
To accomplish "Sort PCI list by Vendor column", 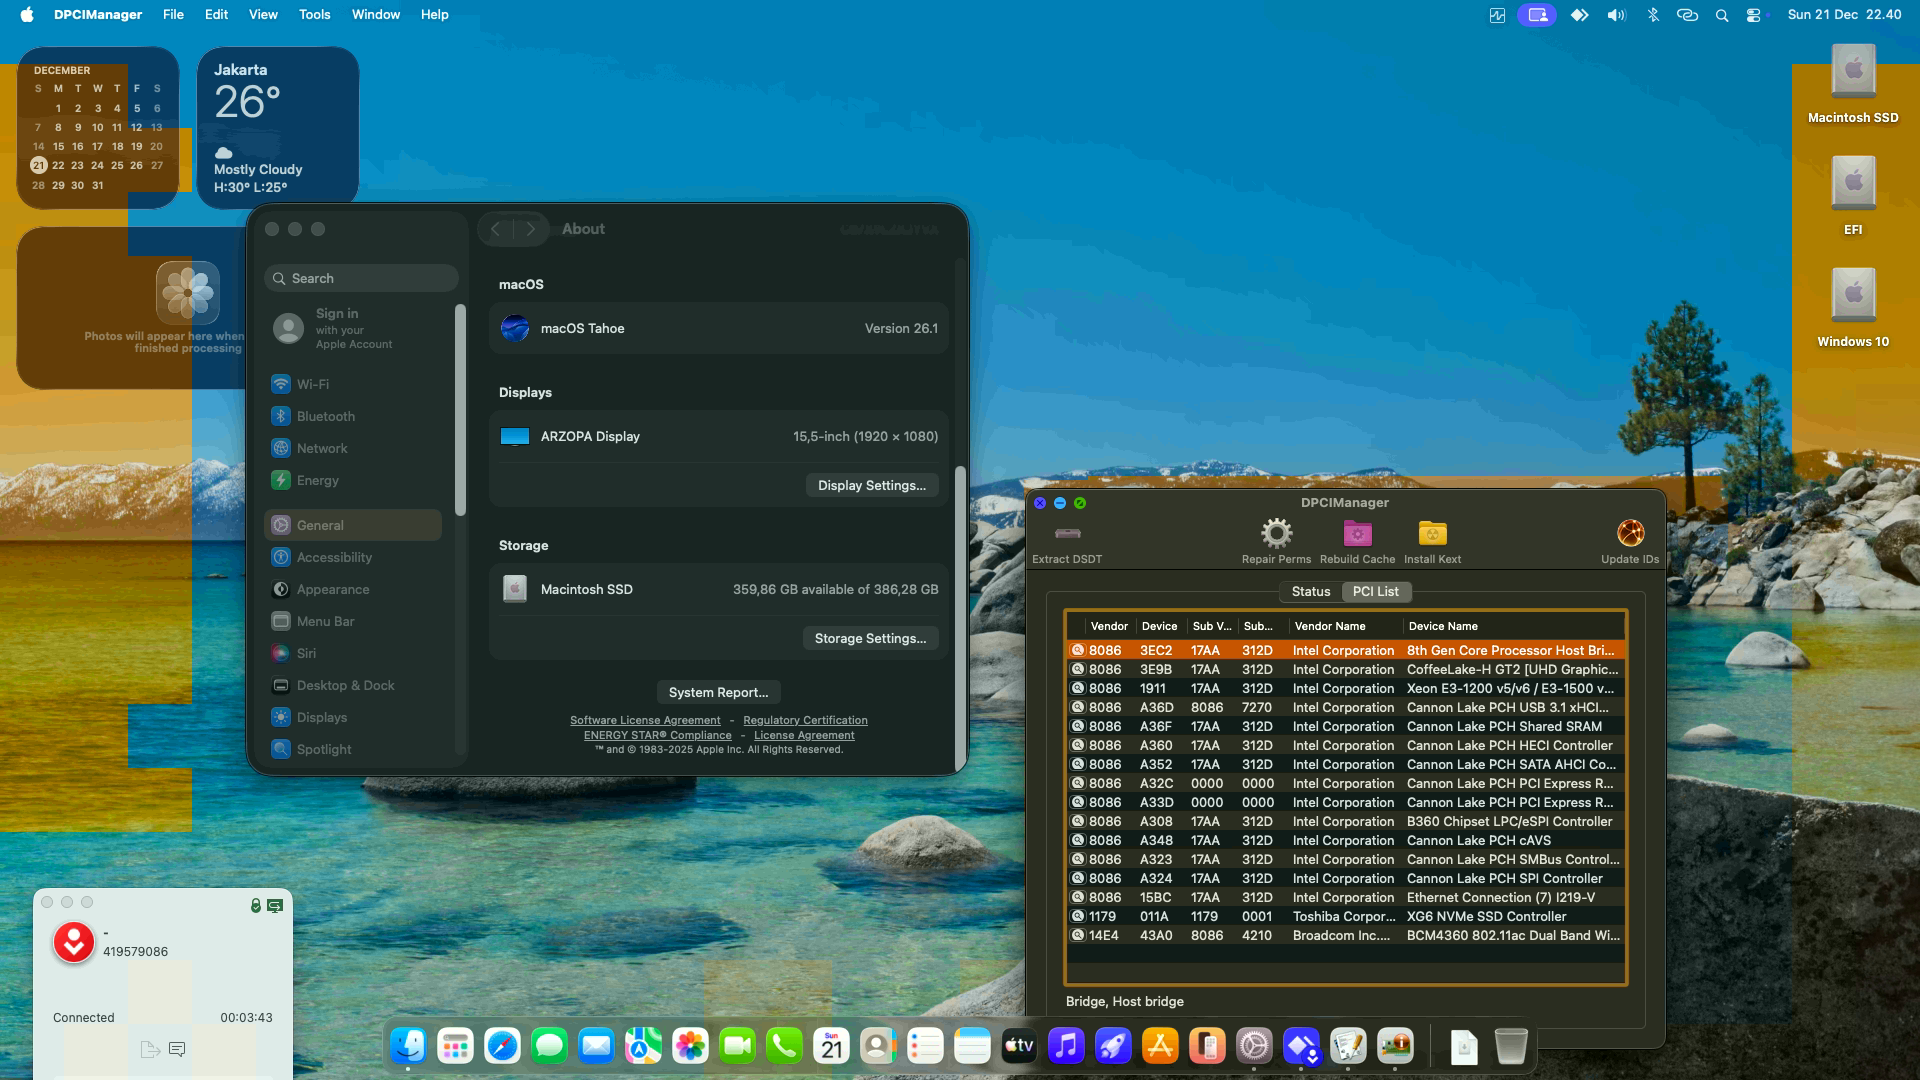I will [1109, 626].
